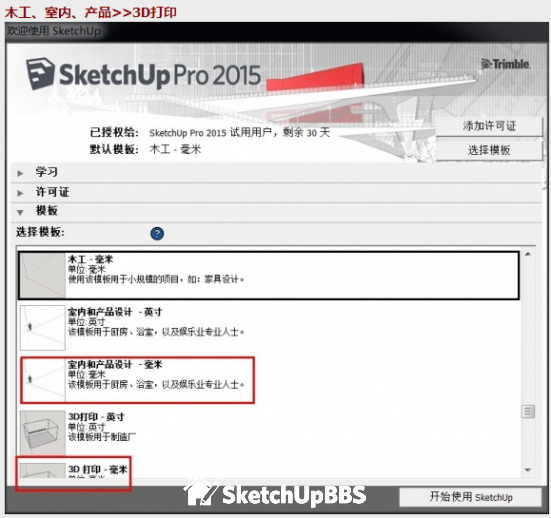This screenshot has width=551, height=518.
Task: Select 室内和产品设计 - 毫米 template thumbnail
Action: [x=43, y=380]
